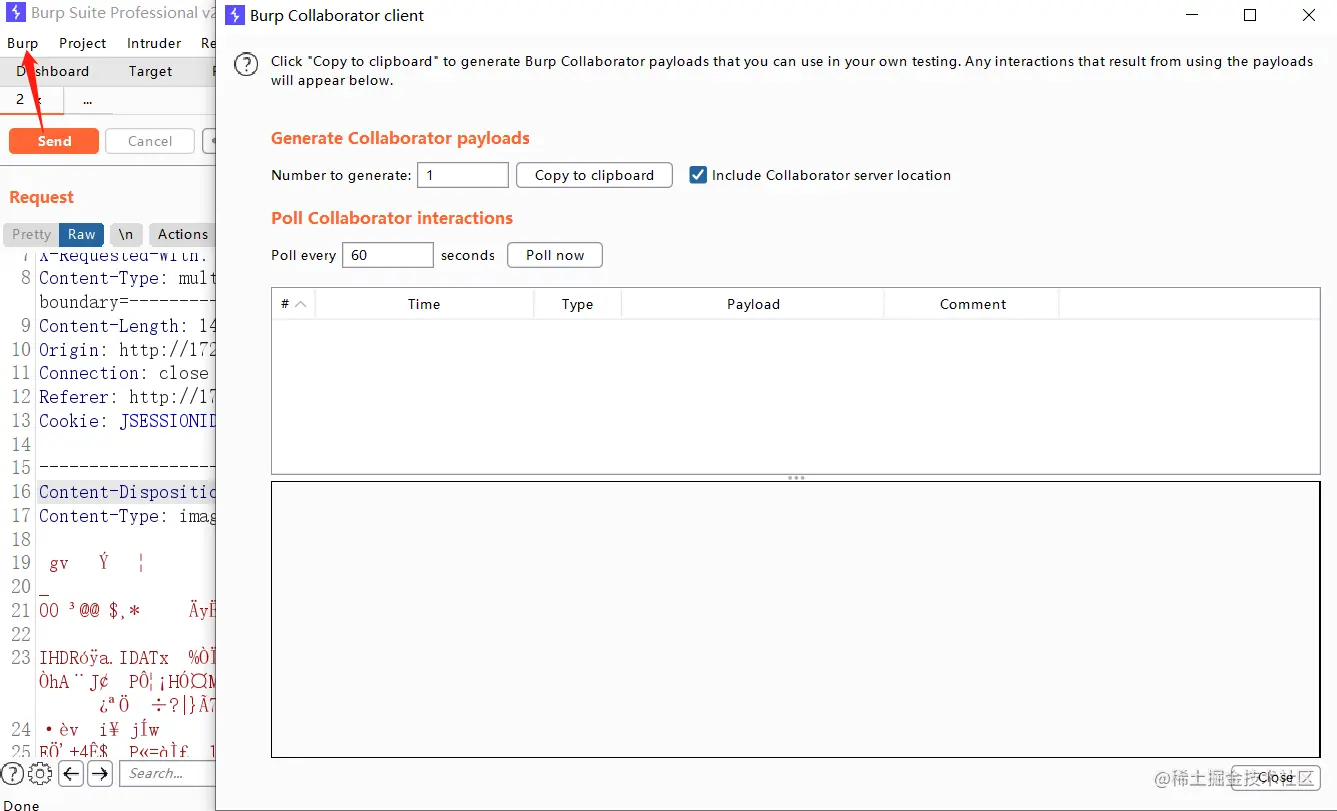Click the Cancel button in Repeater
The height and width of the screenshot is (811, 1337).
[x=150, y=141]
